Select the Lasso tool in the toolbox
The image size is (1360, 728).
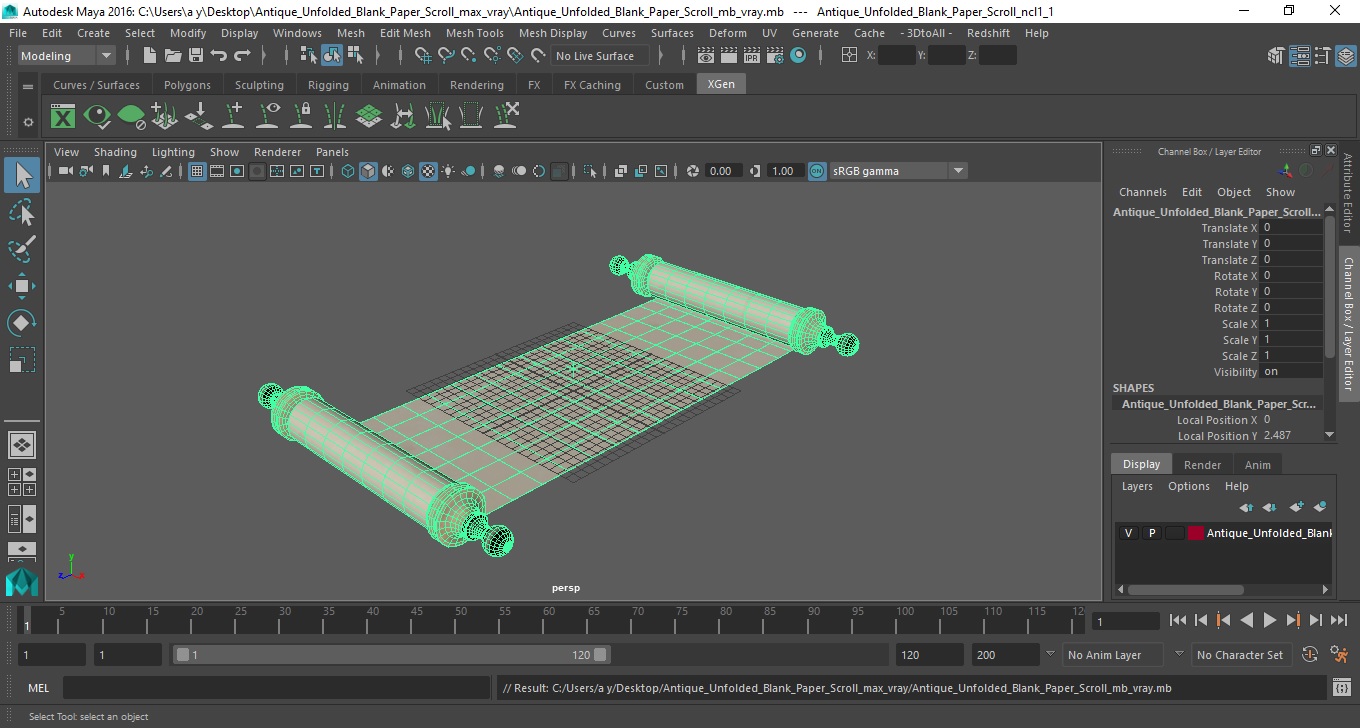(x=22, y=212)
